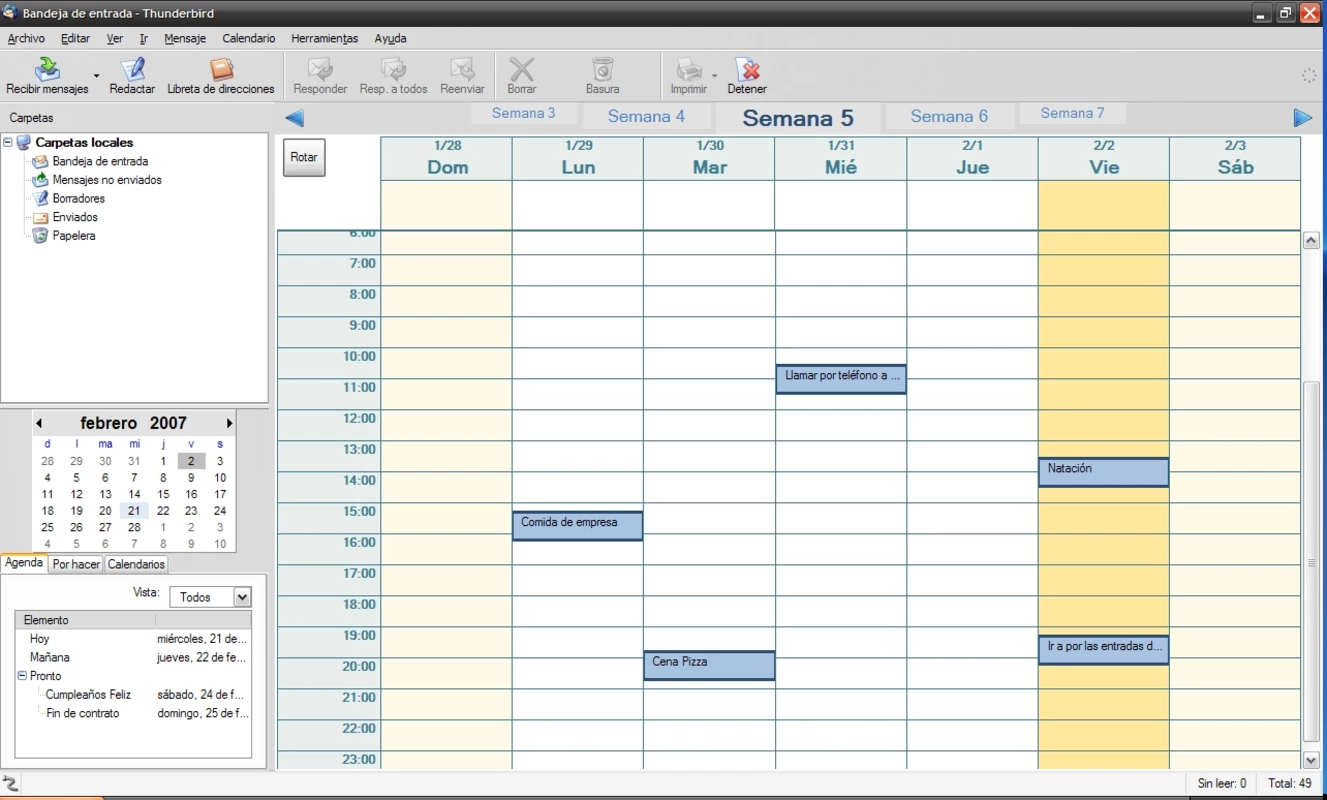Switch to the Por hacer tab
This screenshot has height=800, width=1327.
(x=76, y=564)
